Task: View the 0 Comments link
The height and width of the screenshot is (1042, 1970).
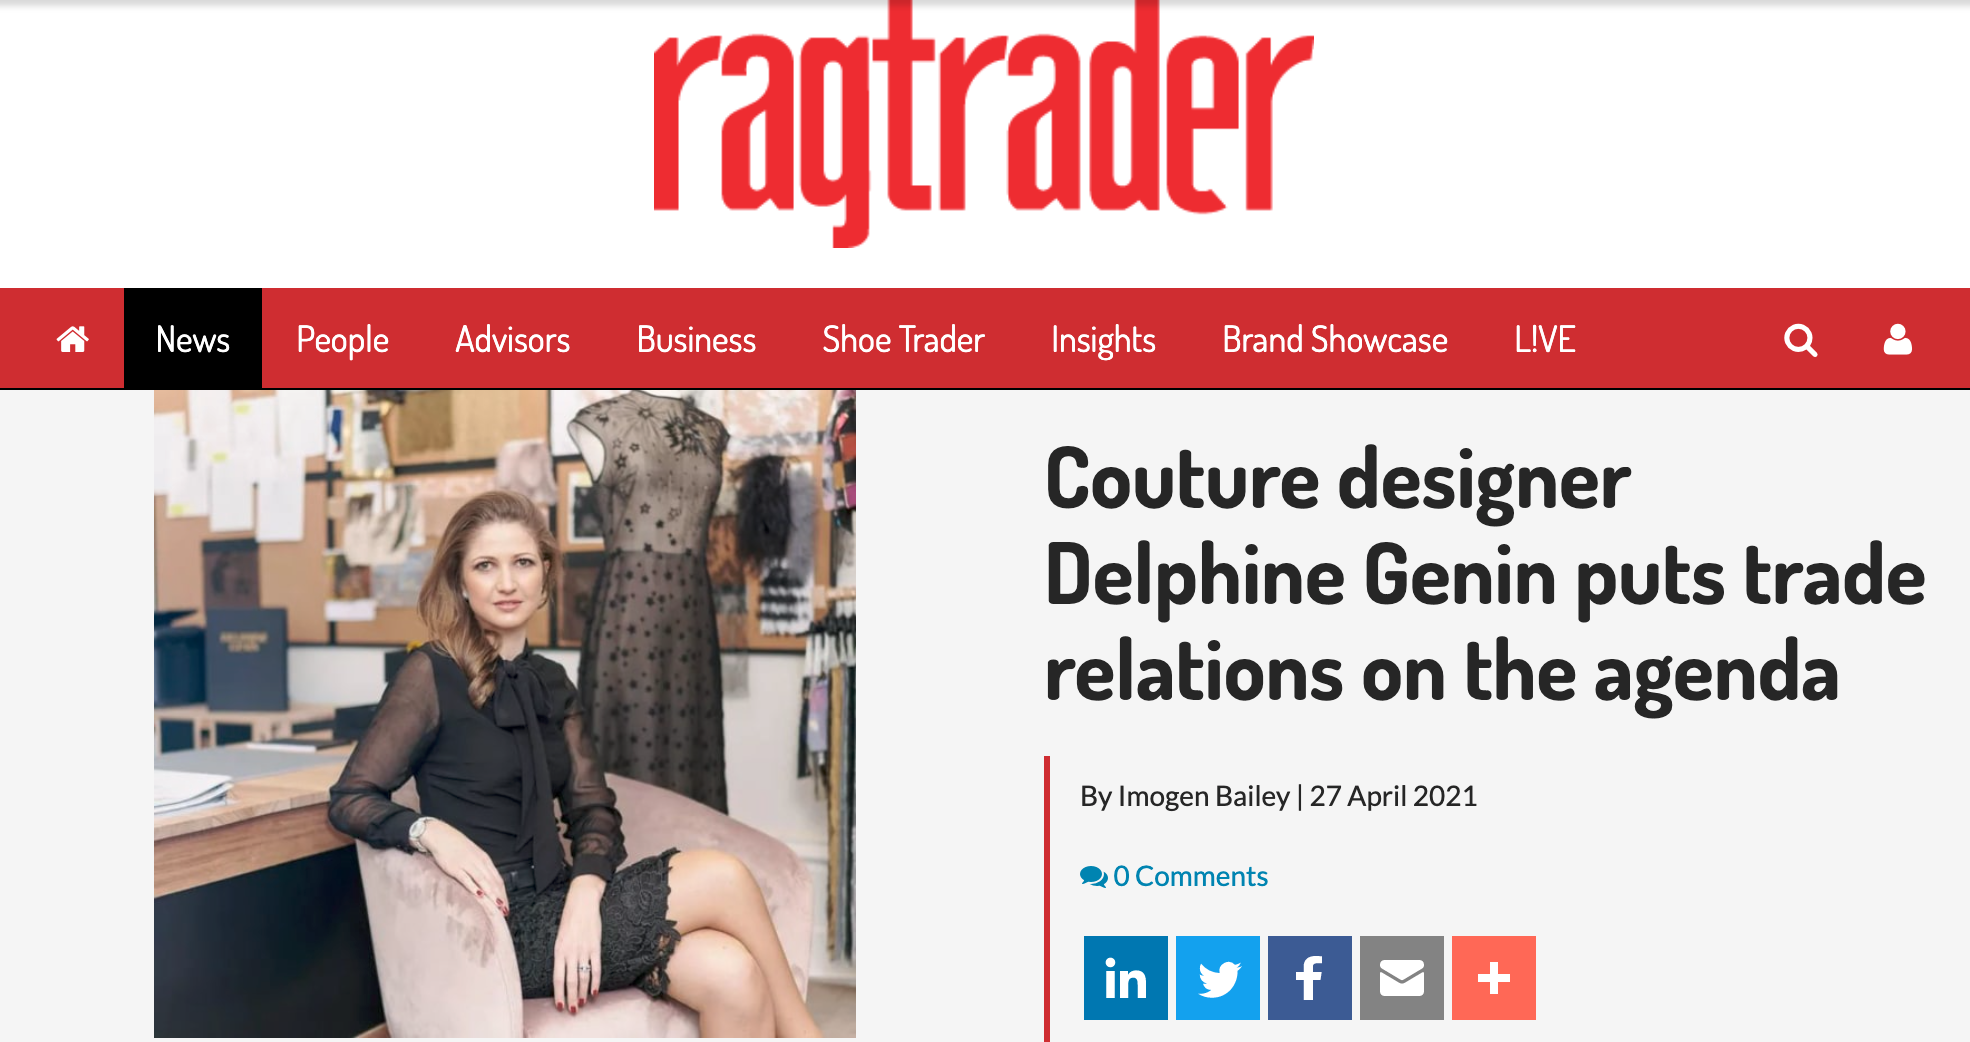Action: pyautogui.click(x=1174, y=876)
